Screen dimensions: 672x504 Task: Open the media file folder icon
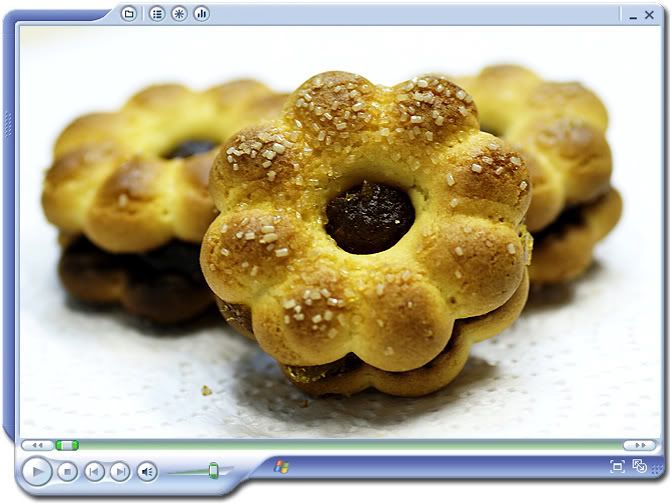tap(128, 13)
